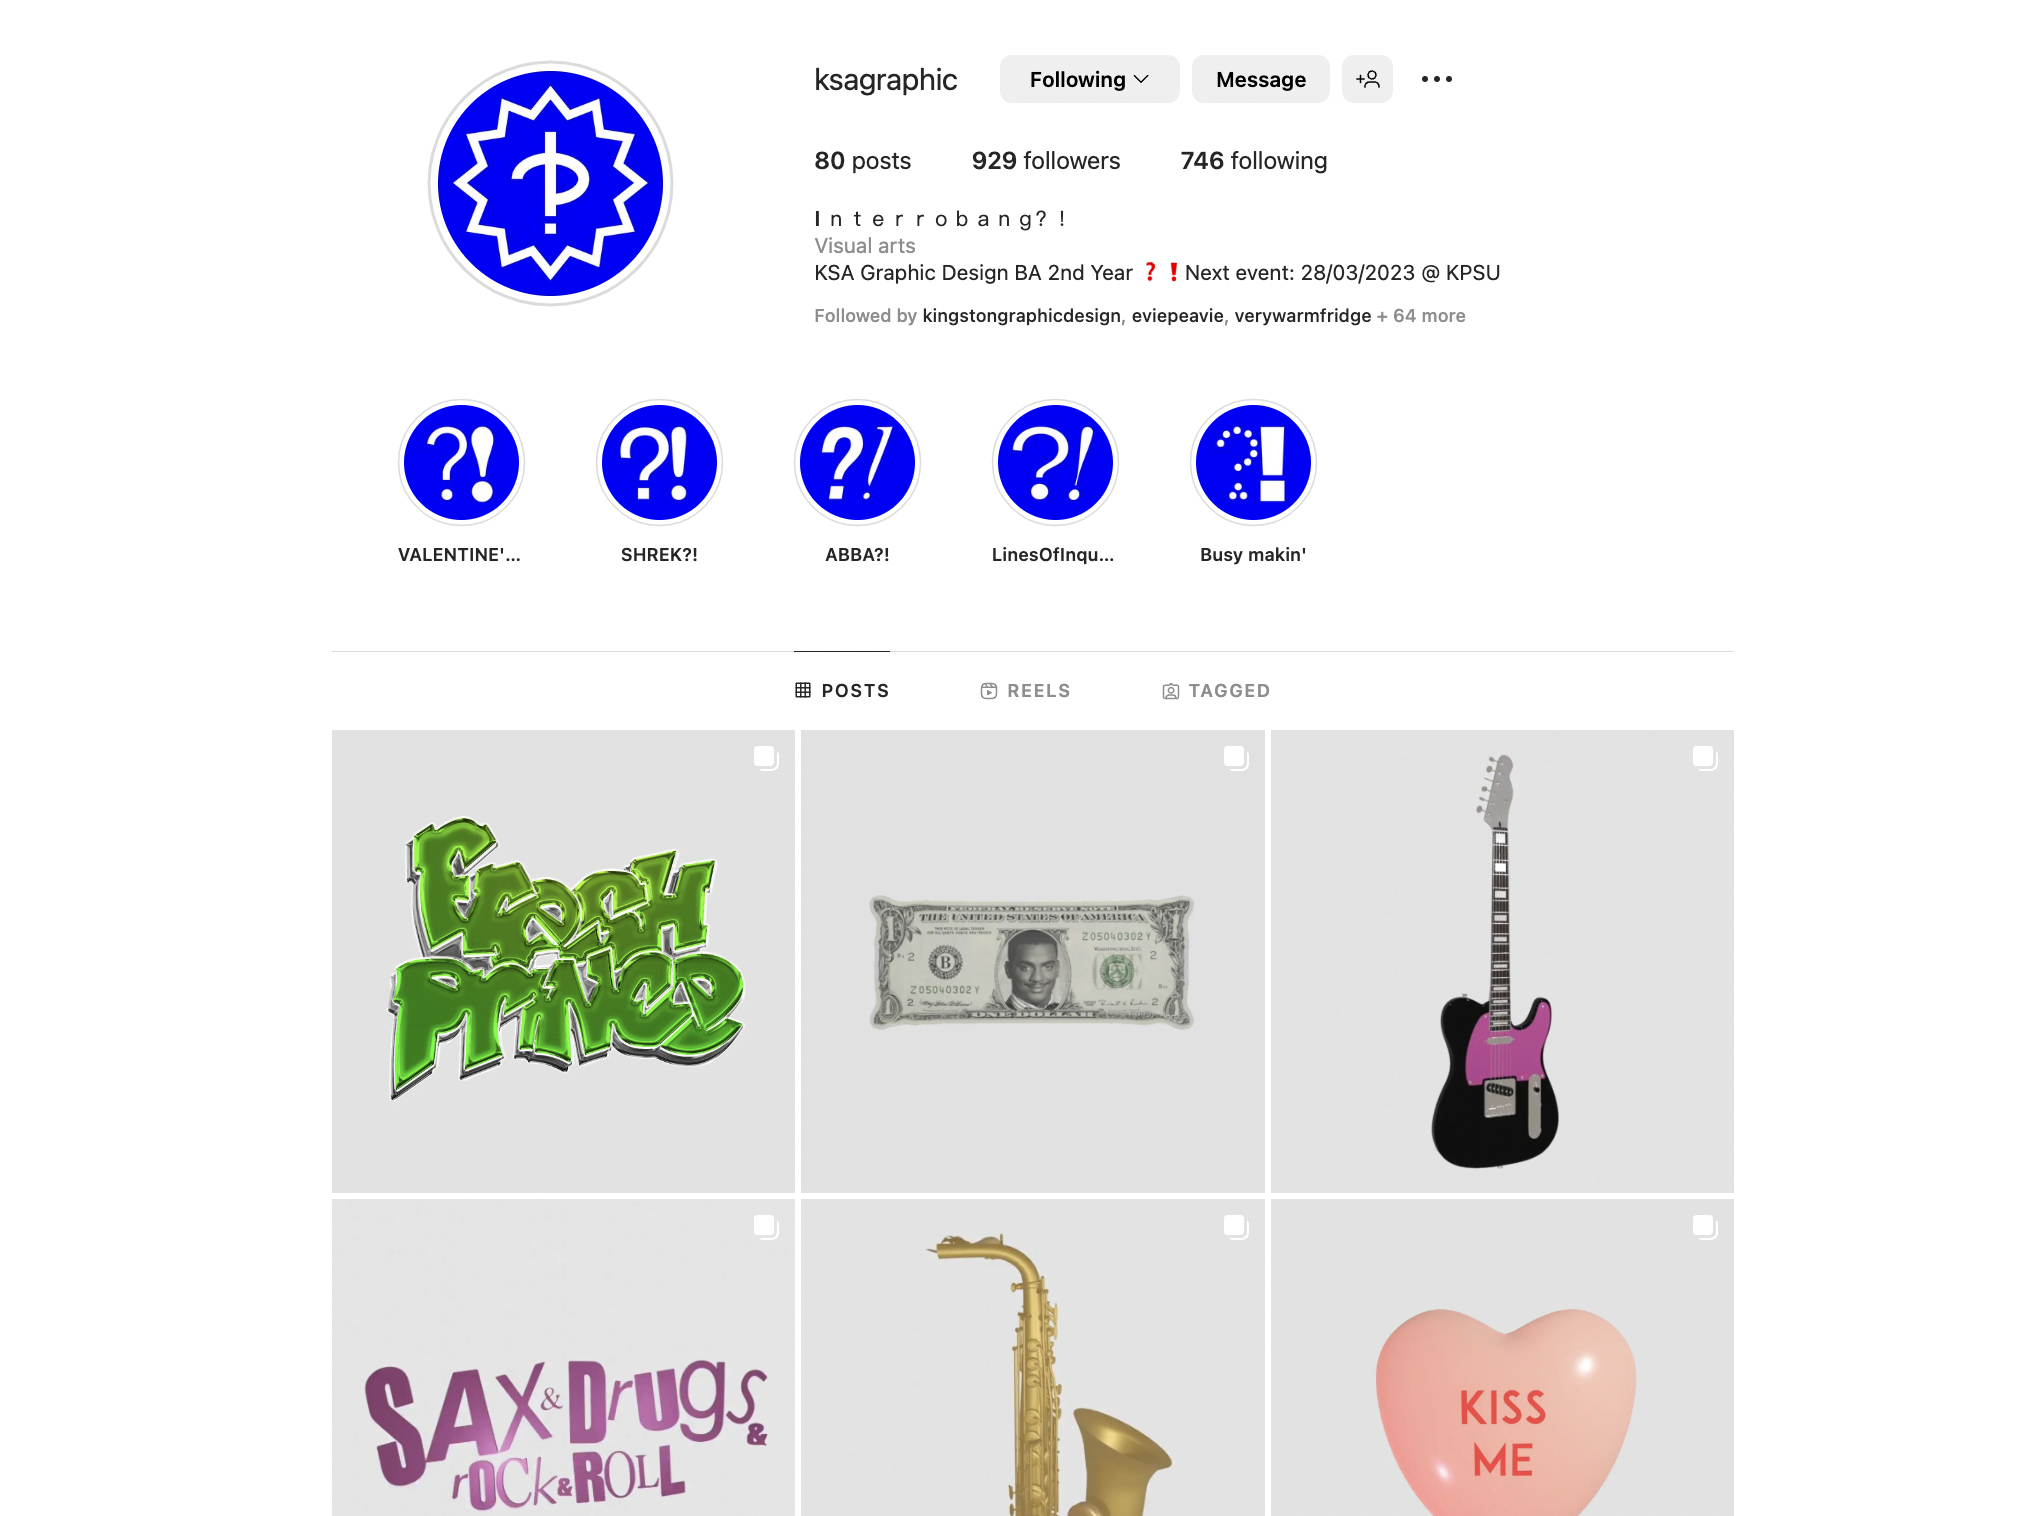The height and width of the screenshot is (1516, 2032).
Task: Open the 746 following list
Action: [1254, 161]
